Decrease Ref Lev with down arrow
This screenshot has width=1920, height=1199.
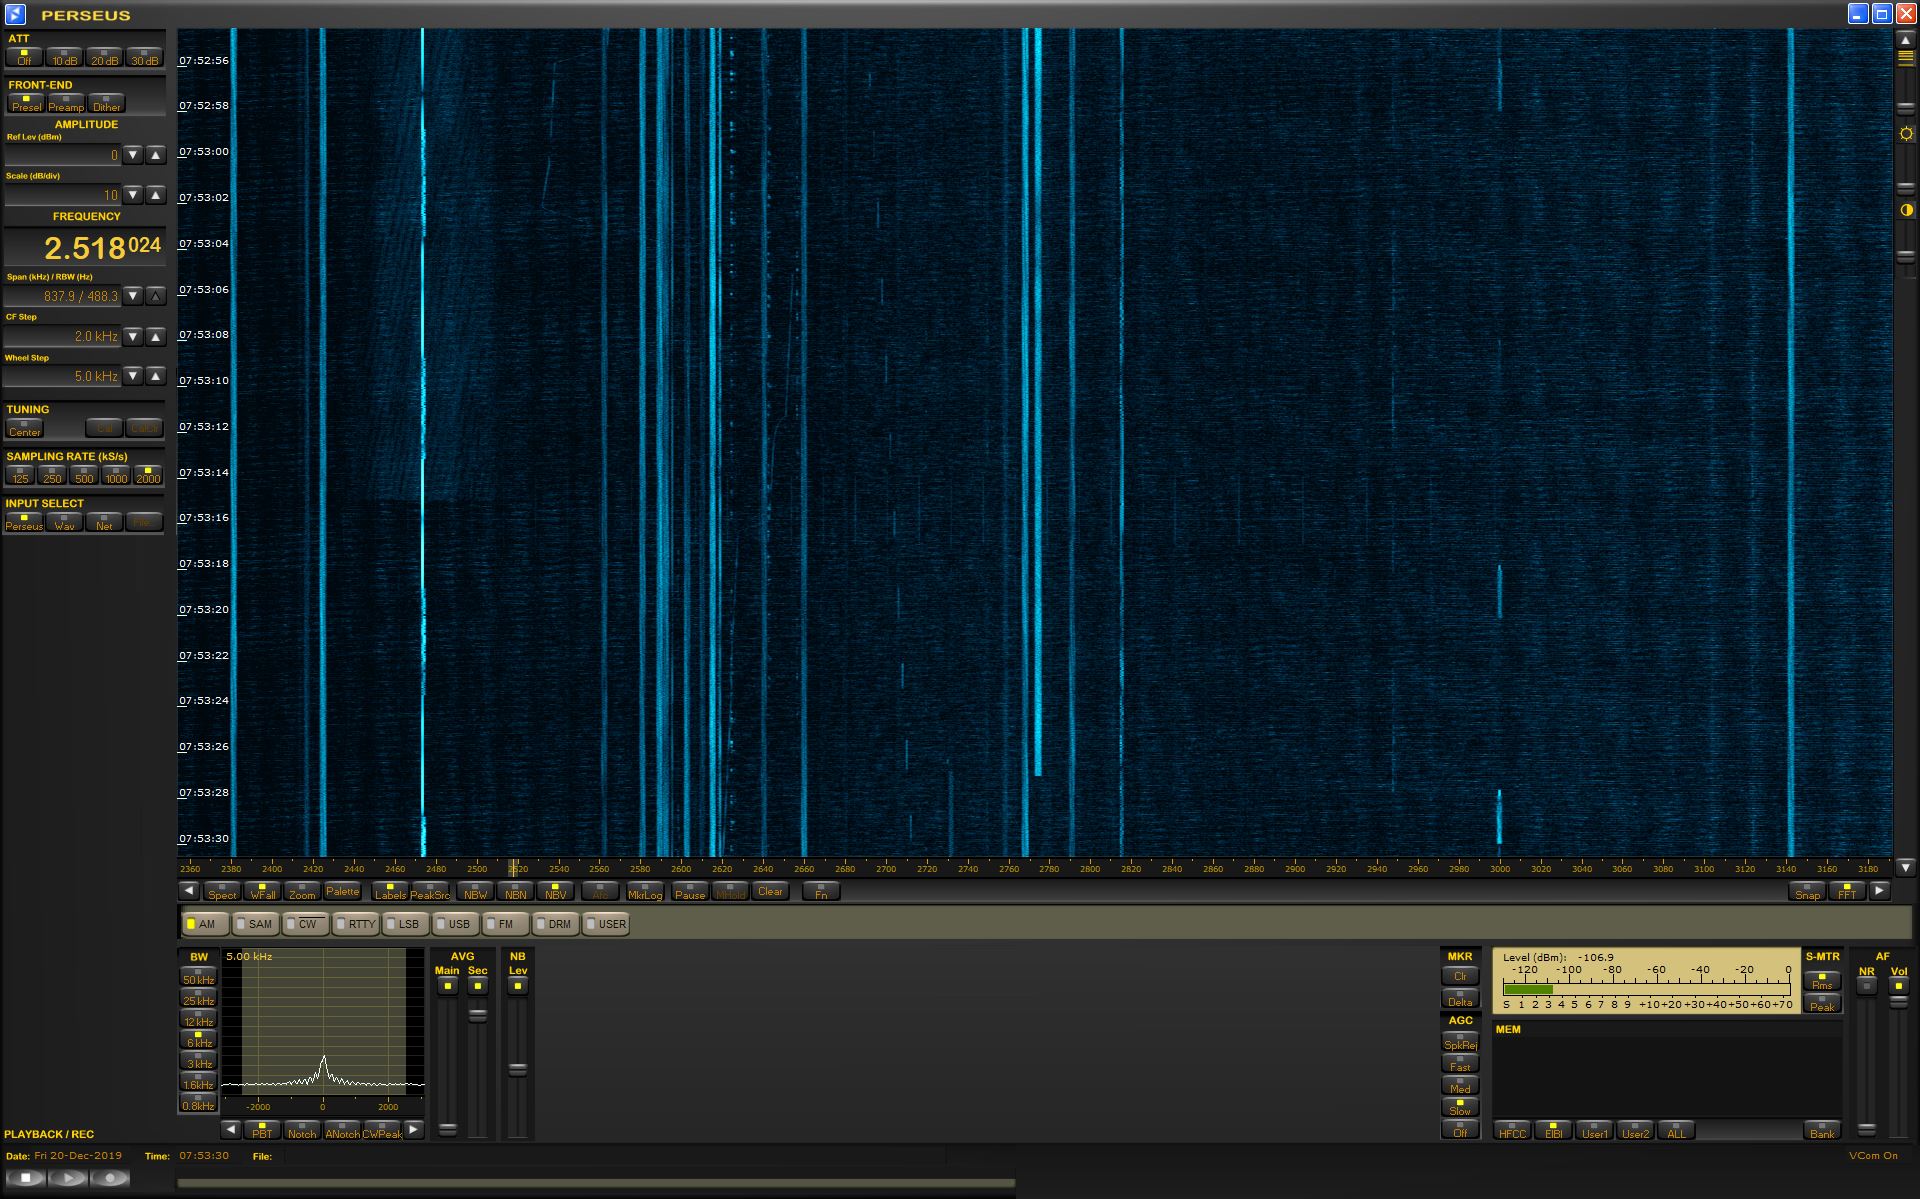point(133,155)
